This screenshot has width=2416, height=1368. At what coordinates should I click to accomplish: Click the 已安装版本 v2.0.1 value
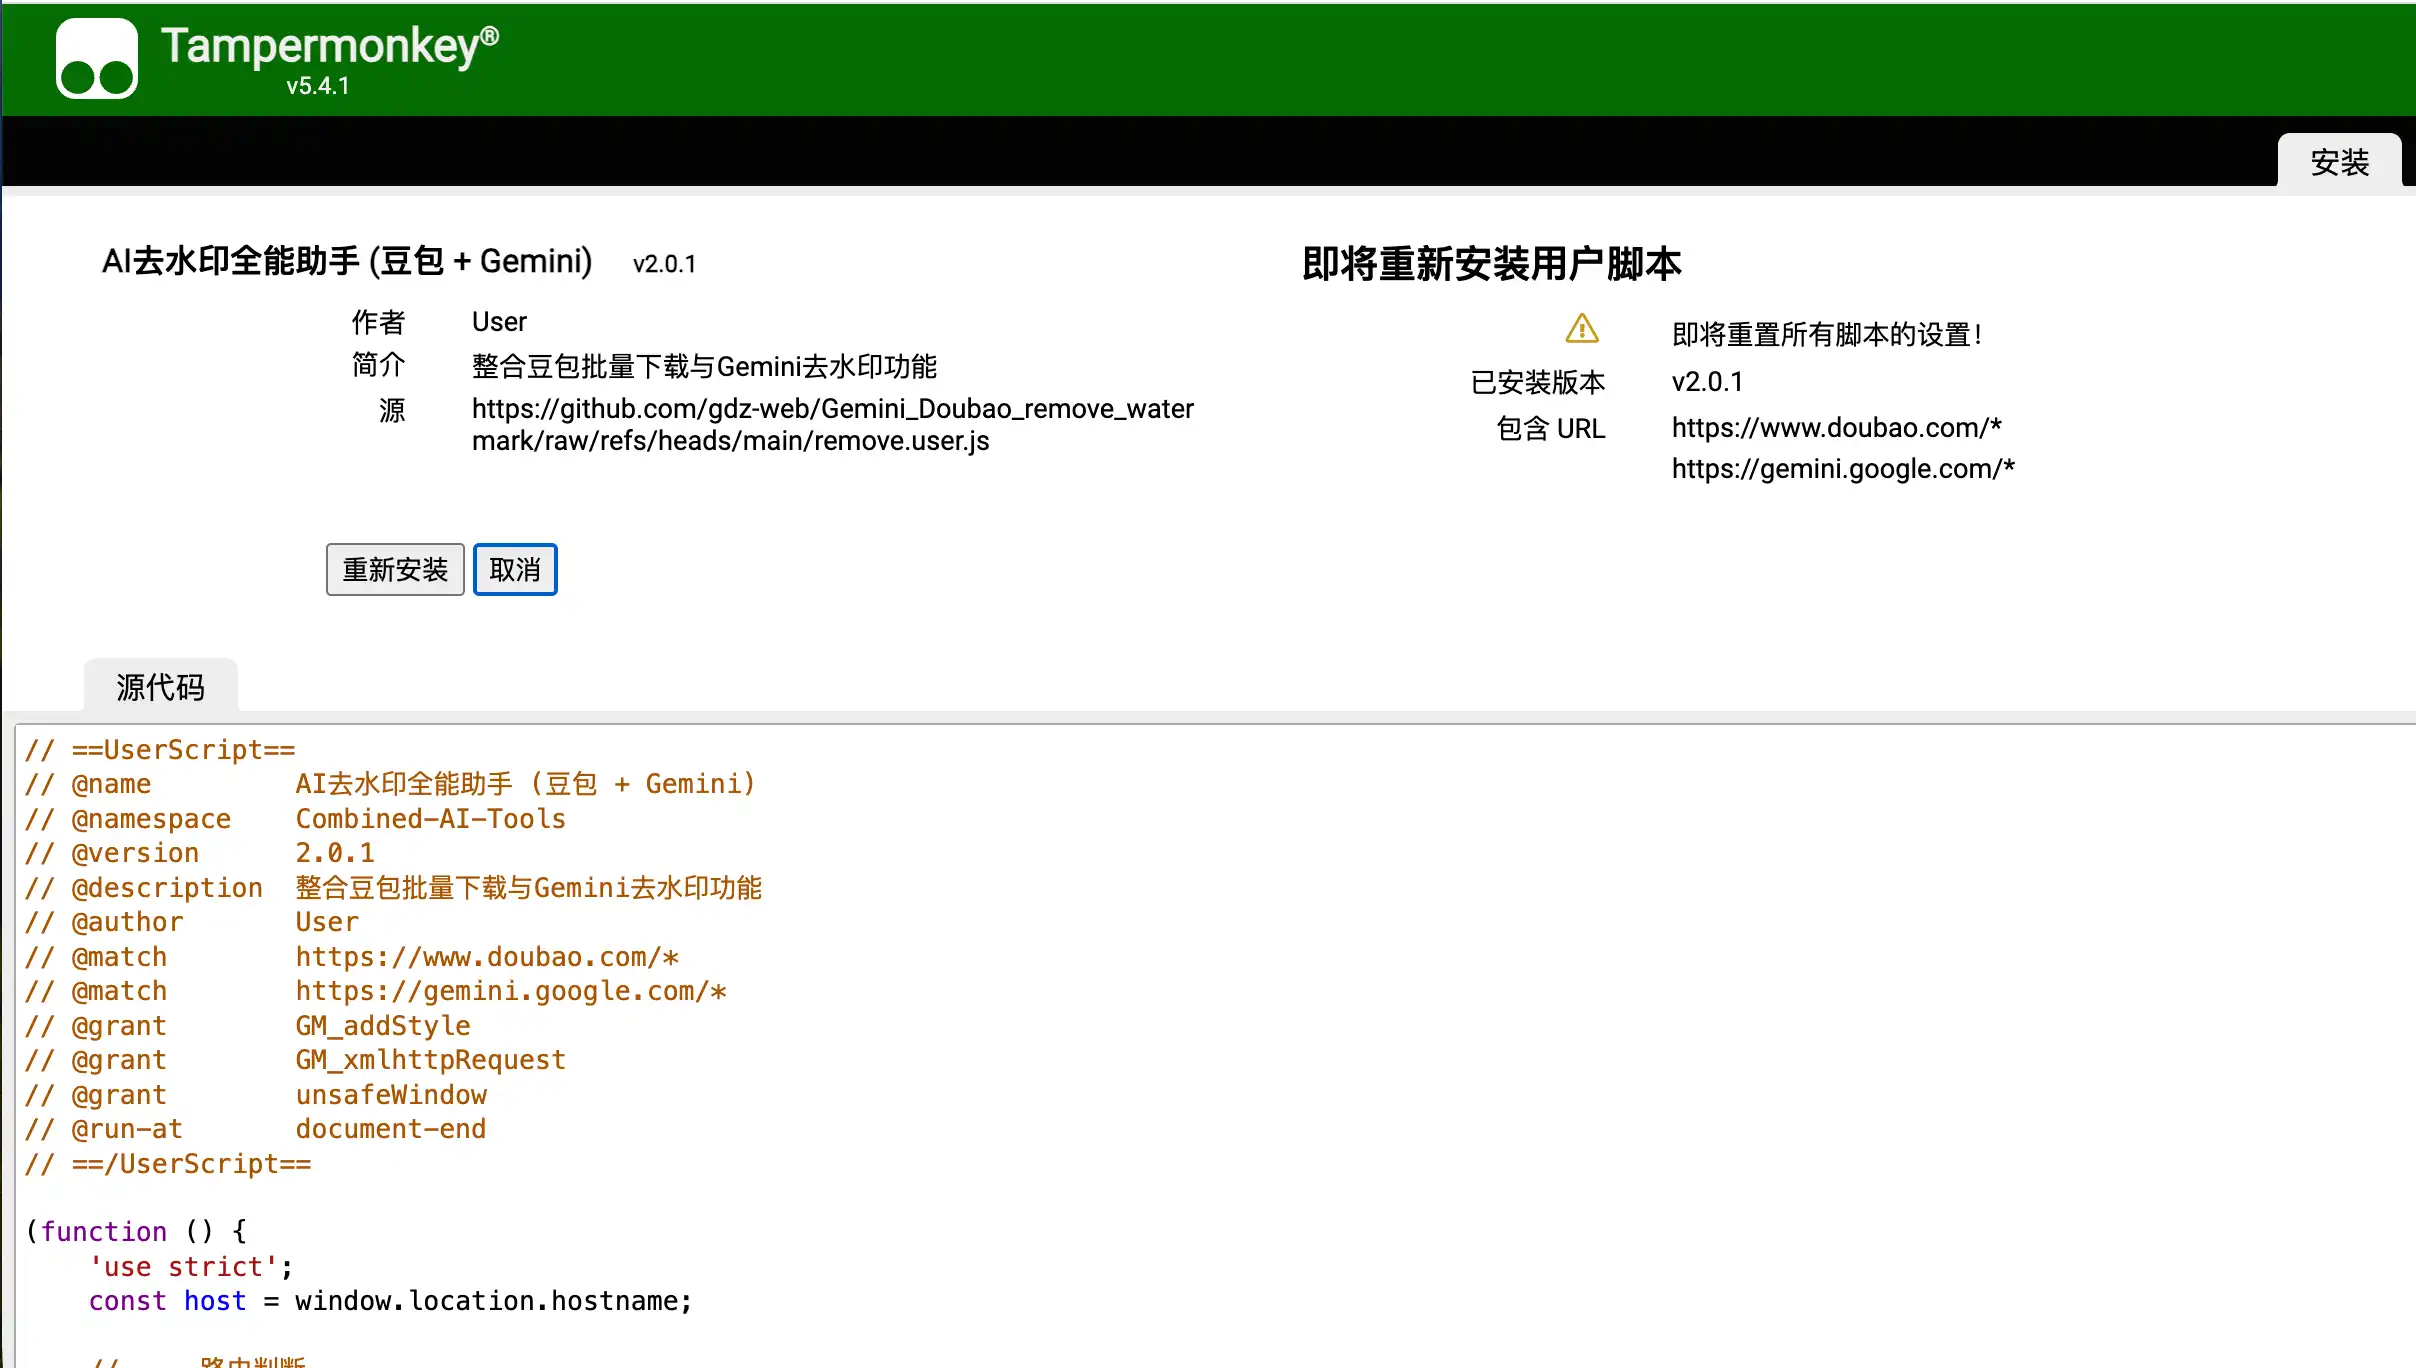click(1707, 382)
